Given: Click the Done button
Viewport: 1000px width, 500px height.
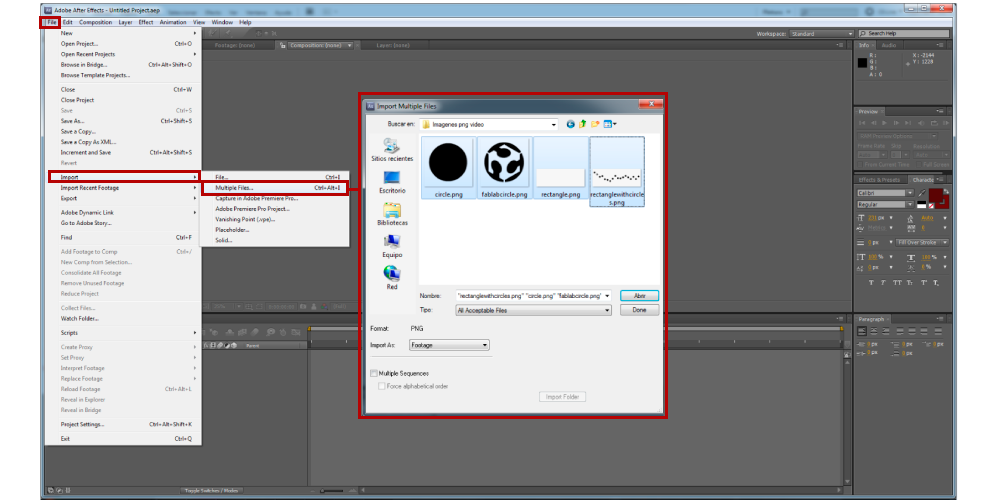Looking at the screenshot, I should coord(640,310).
